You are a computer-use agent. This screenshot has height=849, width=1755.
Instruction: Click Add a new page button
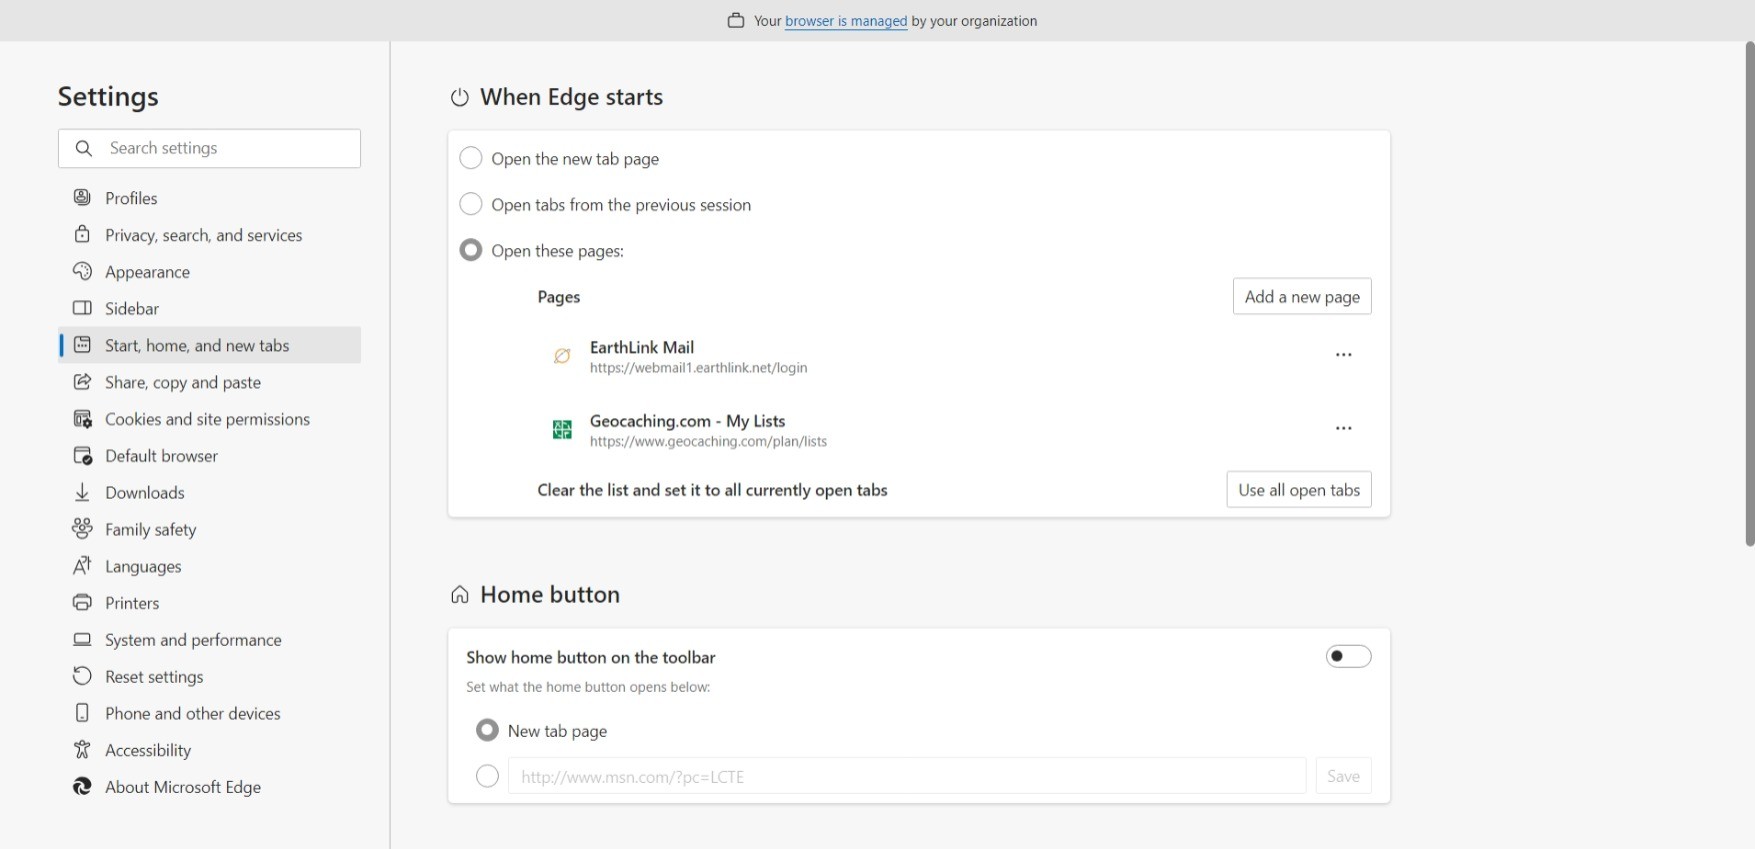[1302, 296]
